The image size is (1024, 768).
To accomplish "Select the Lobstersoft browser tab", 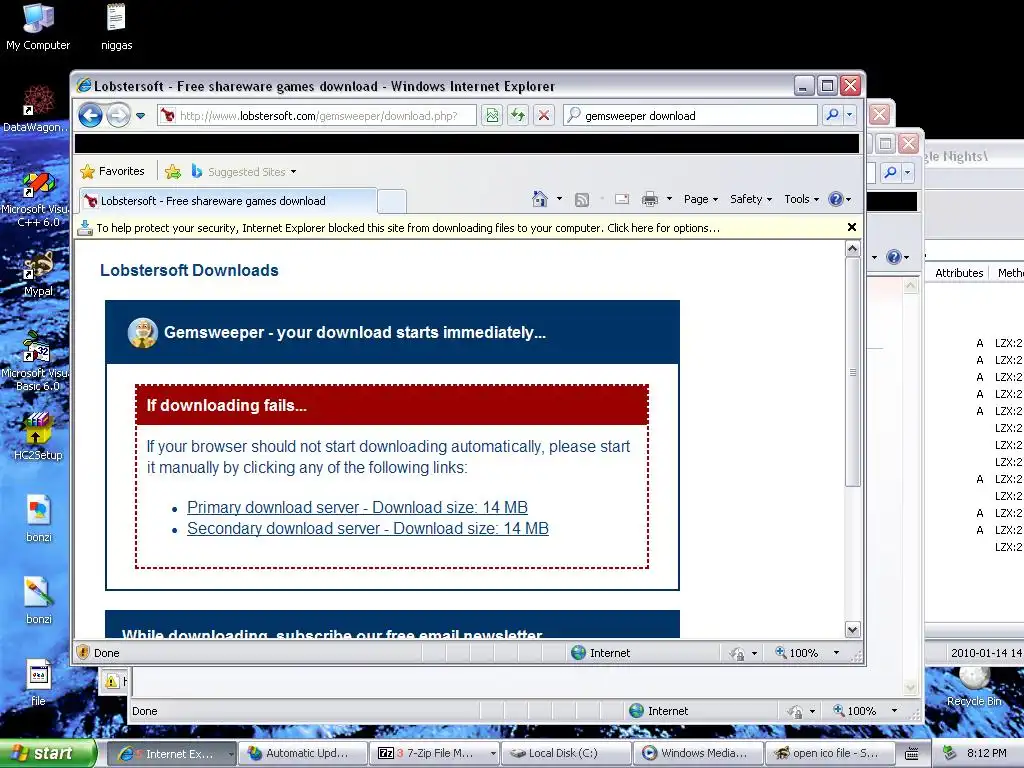I will [227, 200].
